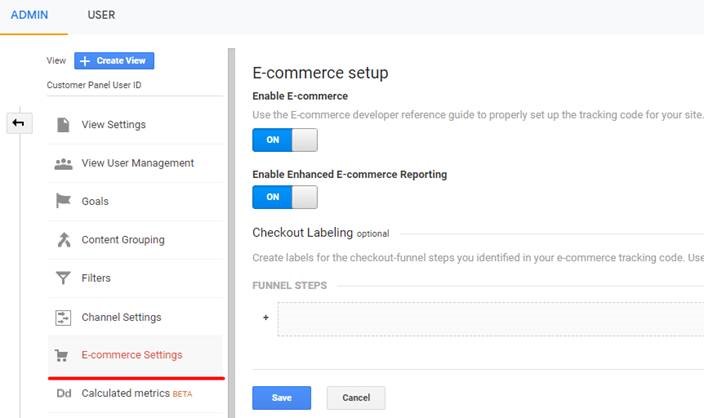Create a new view
704x418 pixels.
[114, 61]
